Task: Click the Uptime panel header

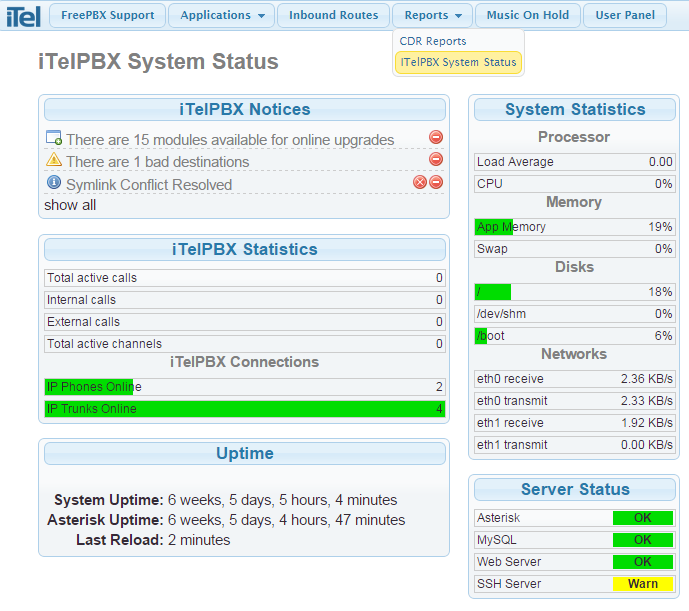Action: coord(245,453)
